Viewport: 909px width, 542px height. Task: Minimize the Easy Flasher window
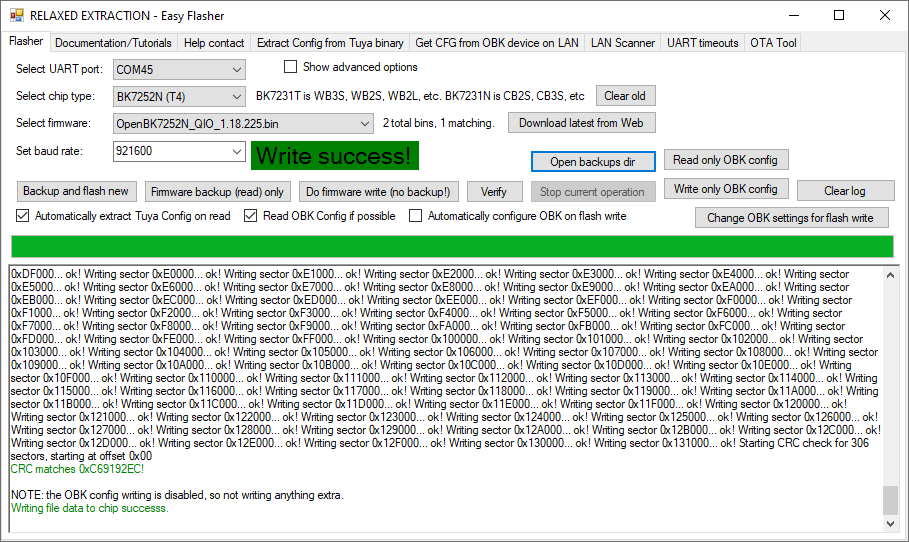coord(794,16)
